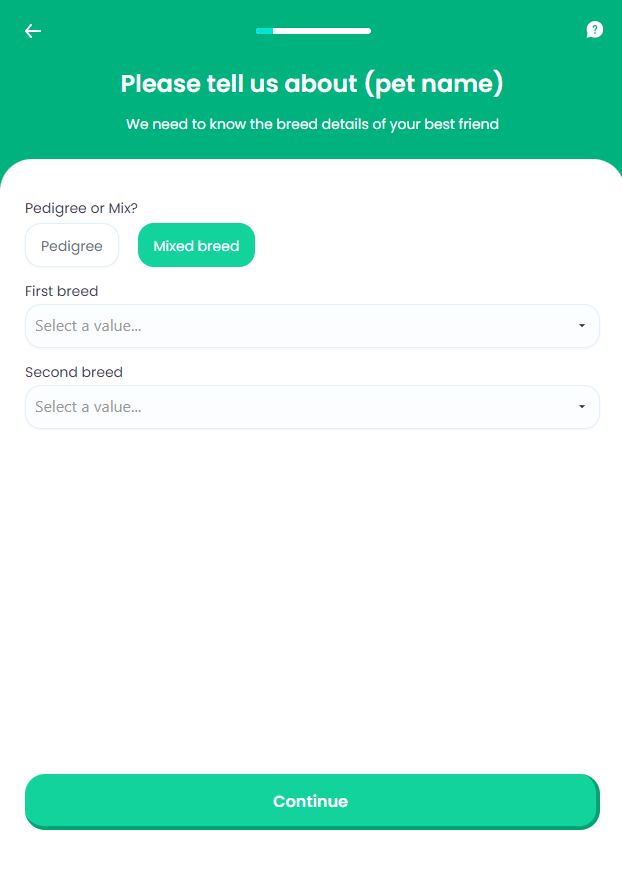Viewport: 622px width, 883px height.
Task: Click the empty white area above Continue
Action: (x=312, y=600)
